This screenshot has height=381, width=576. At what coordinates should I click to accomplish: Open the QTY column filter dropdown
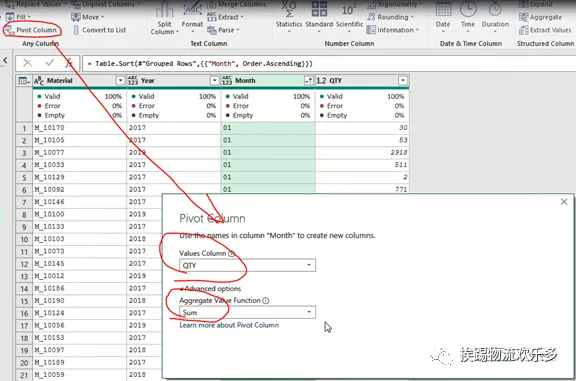click(403, 80)
